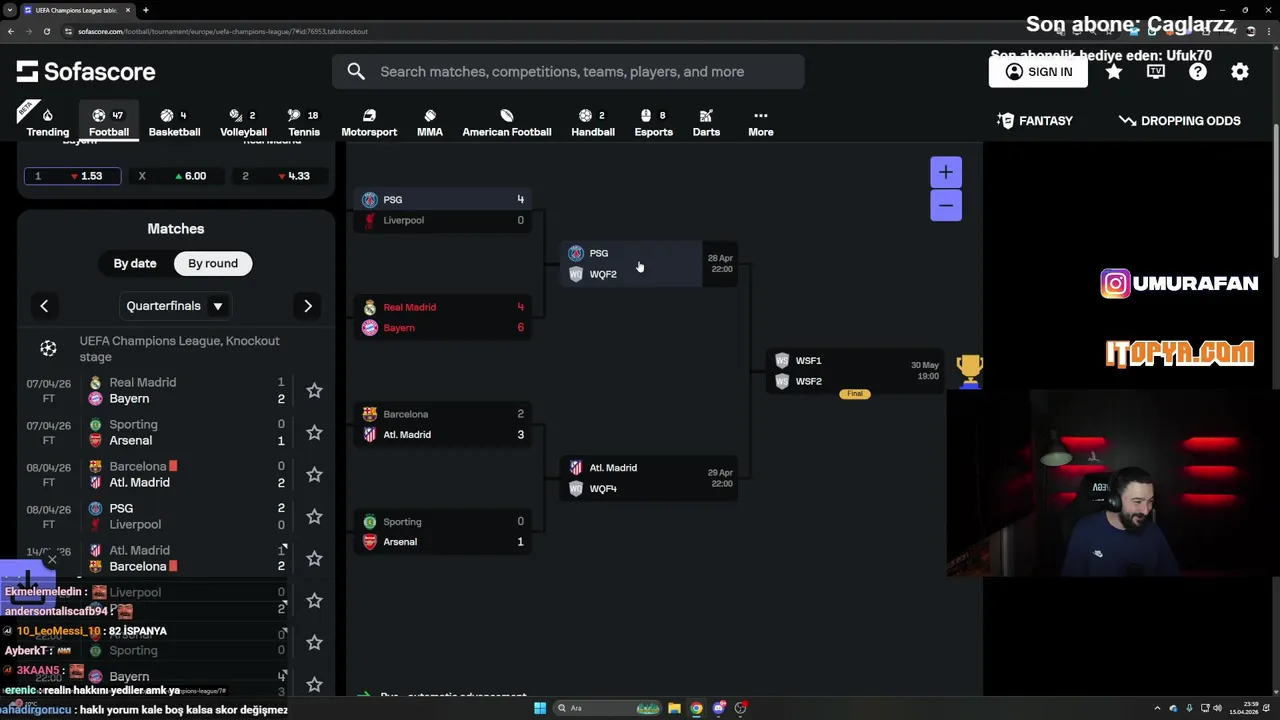Open the Trending tab
1280x720 pixels.
click(48, 122)
